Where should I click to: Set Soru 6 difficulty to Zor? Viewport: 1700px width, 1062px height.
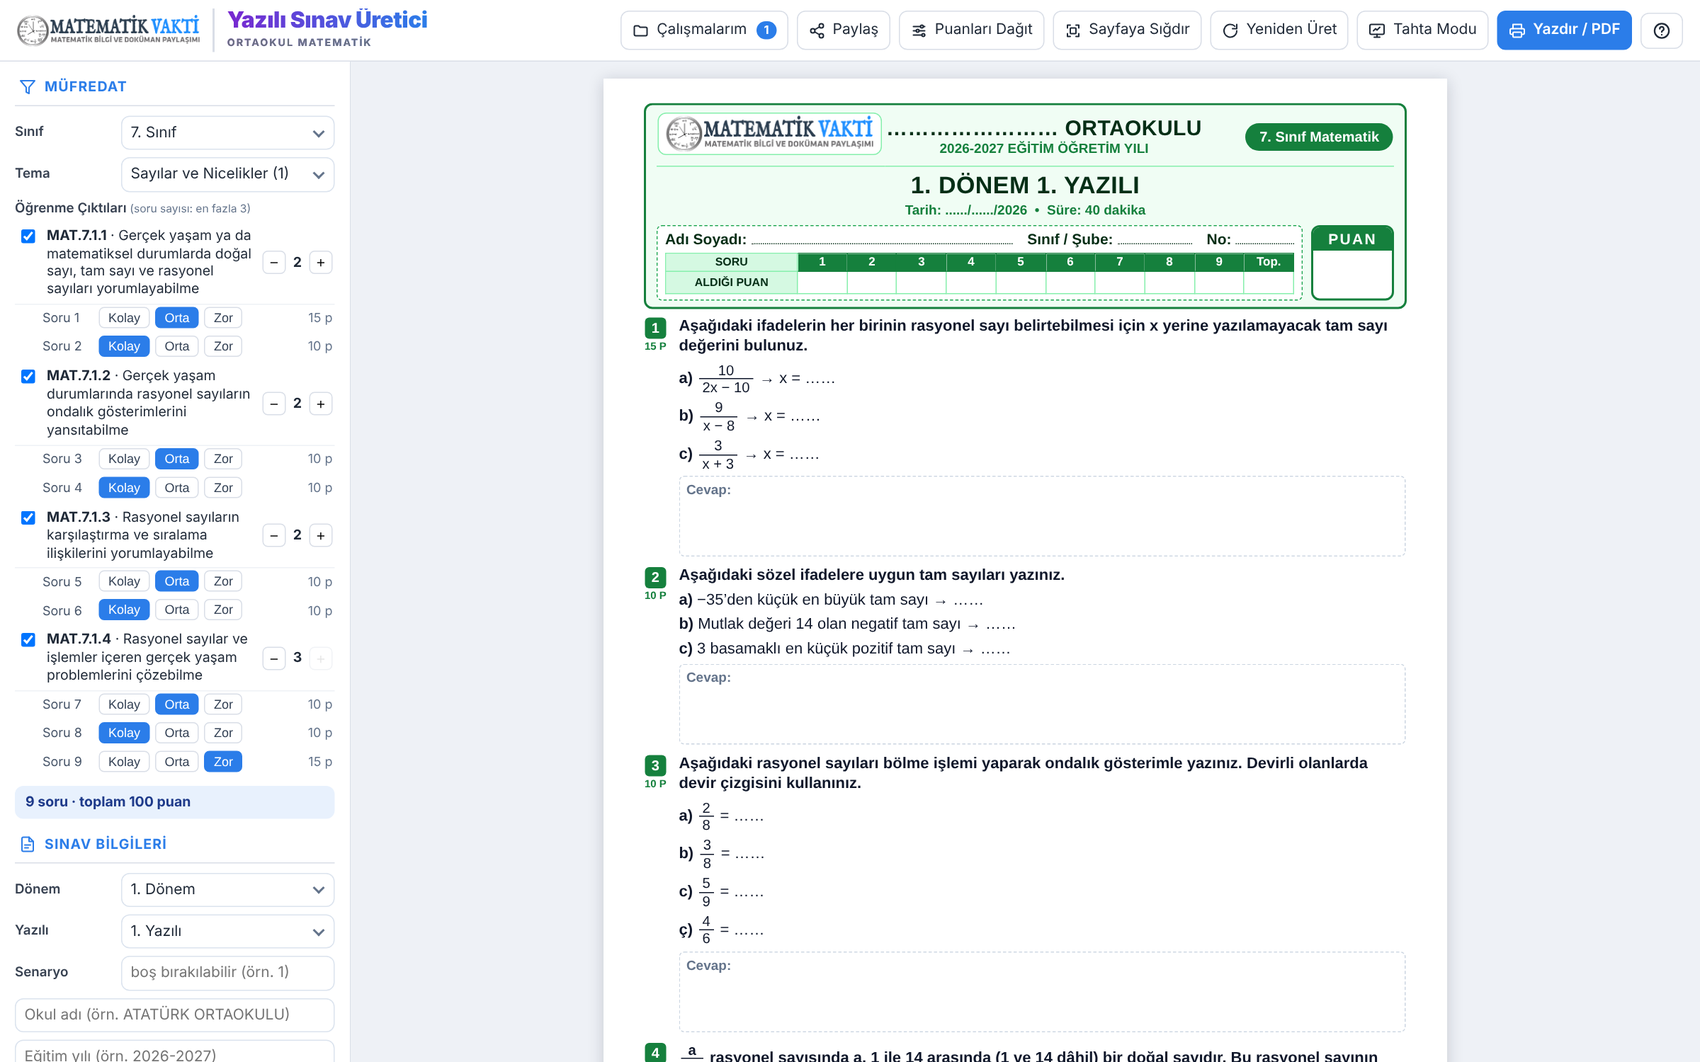coord(223,610)
